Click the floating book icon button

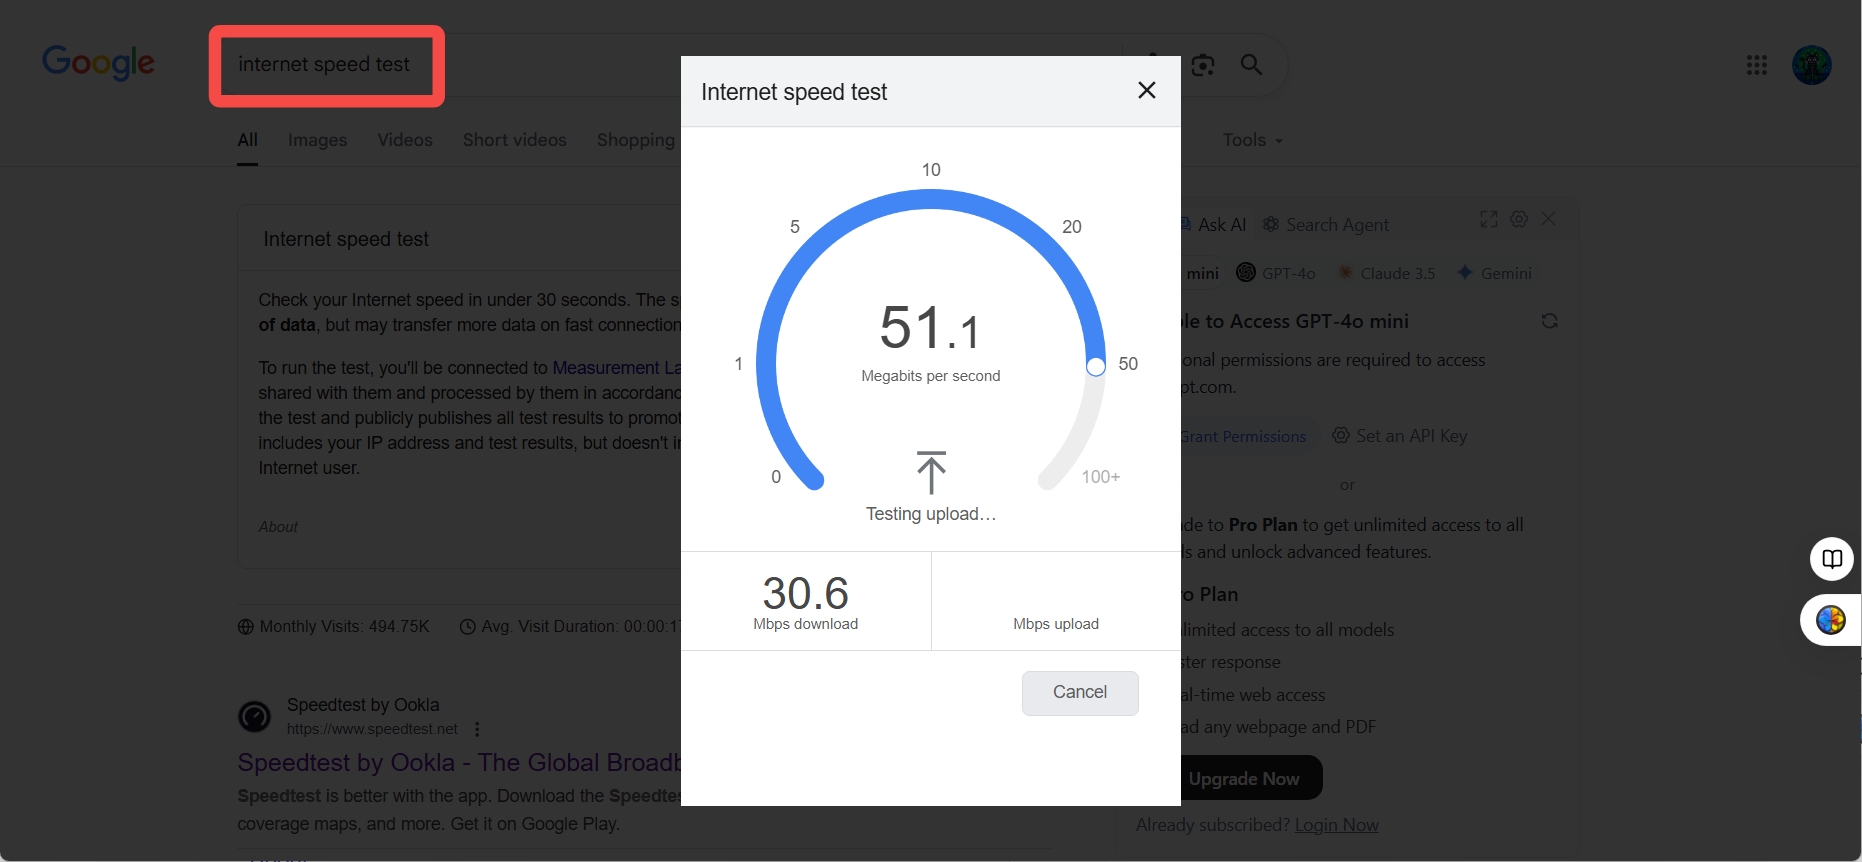(1831, 559)
